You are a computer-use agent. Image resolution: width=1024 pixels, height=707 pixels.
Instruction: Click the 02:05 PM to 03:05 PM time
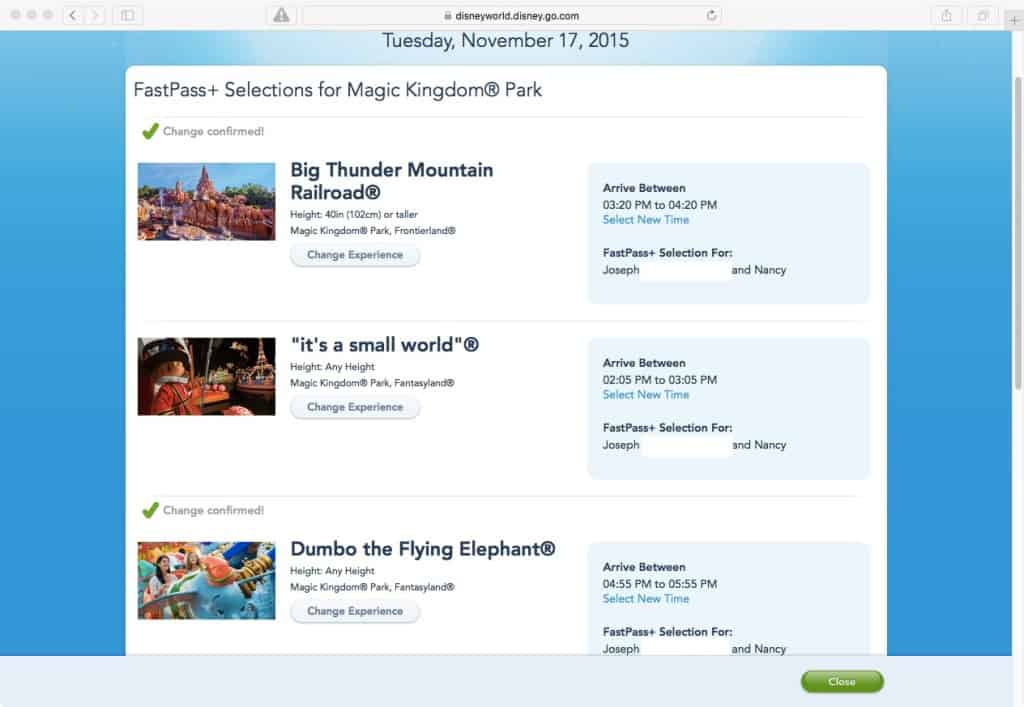pos(660,380)
